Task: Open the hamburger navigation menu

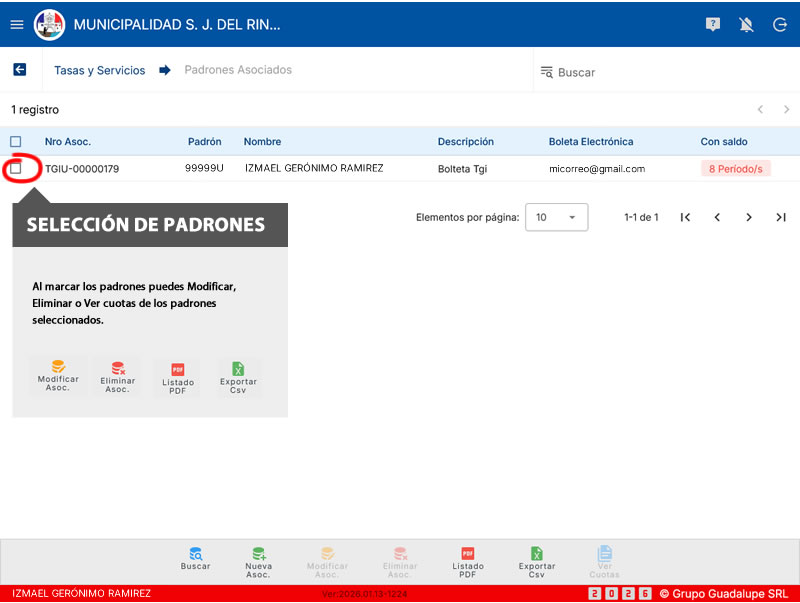Action: click(16, 24)
